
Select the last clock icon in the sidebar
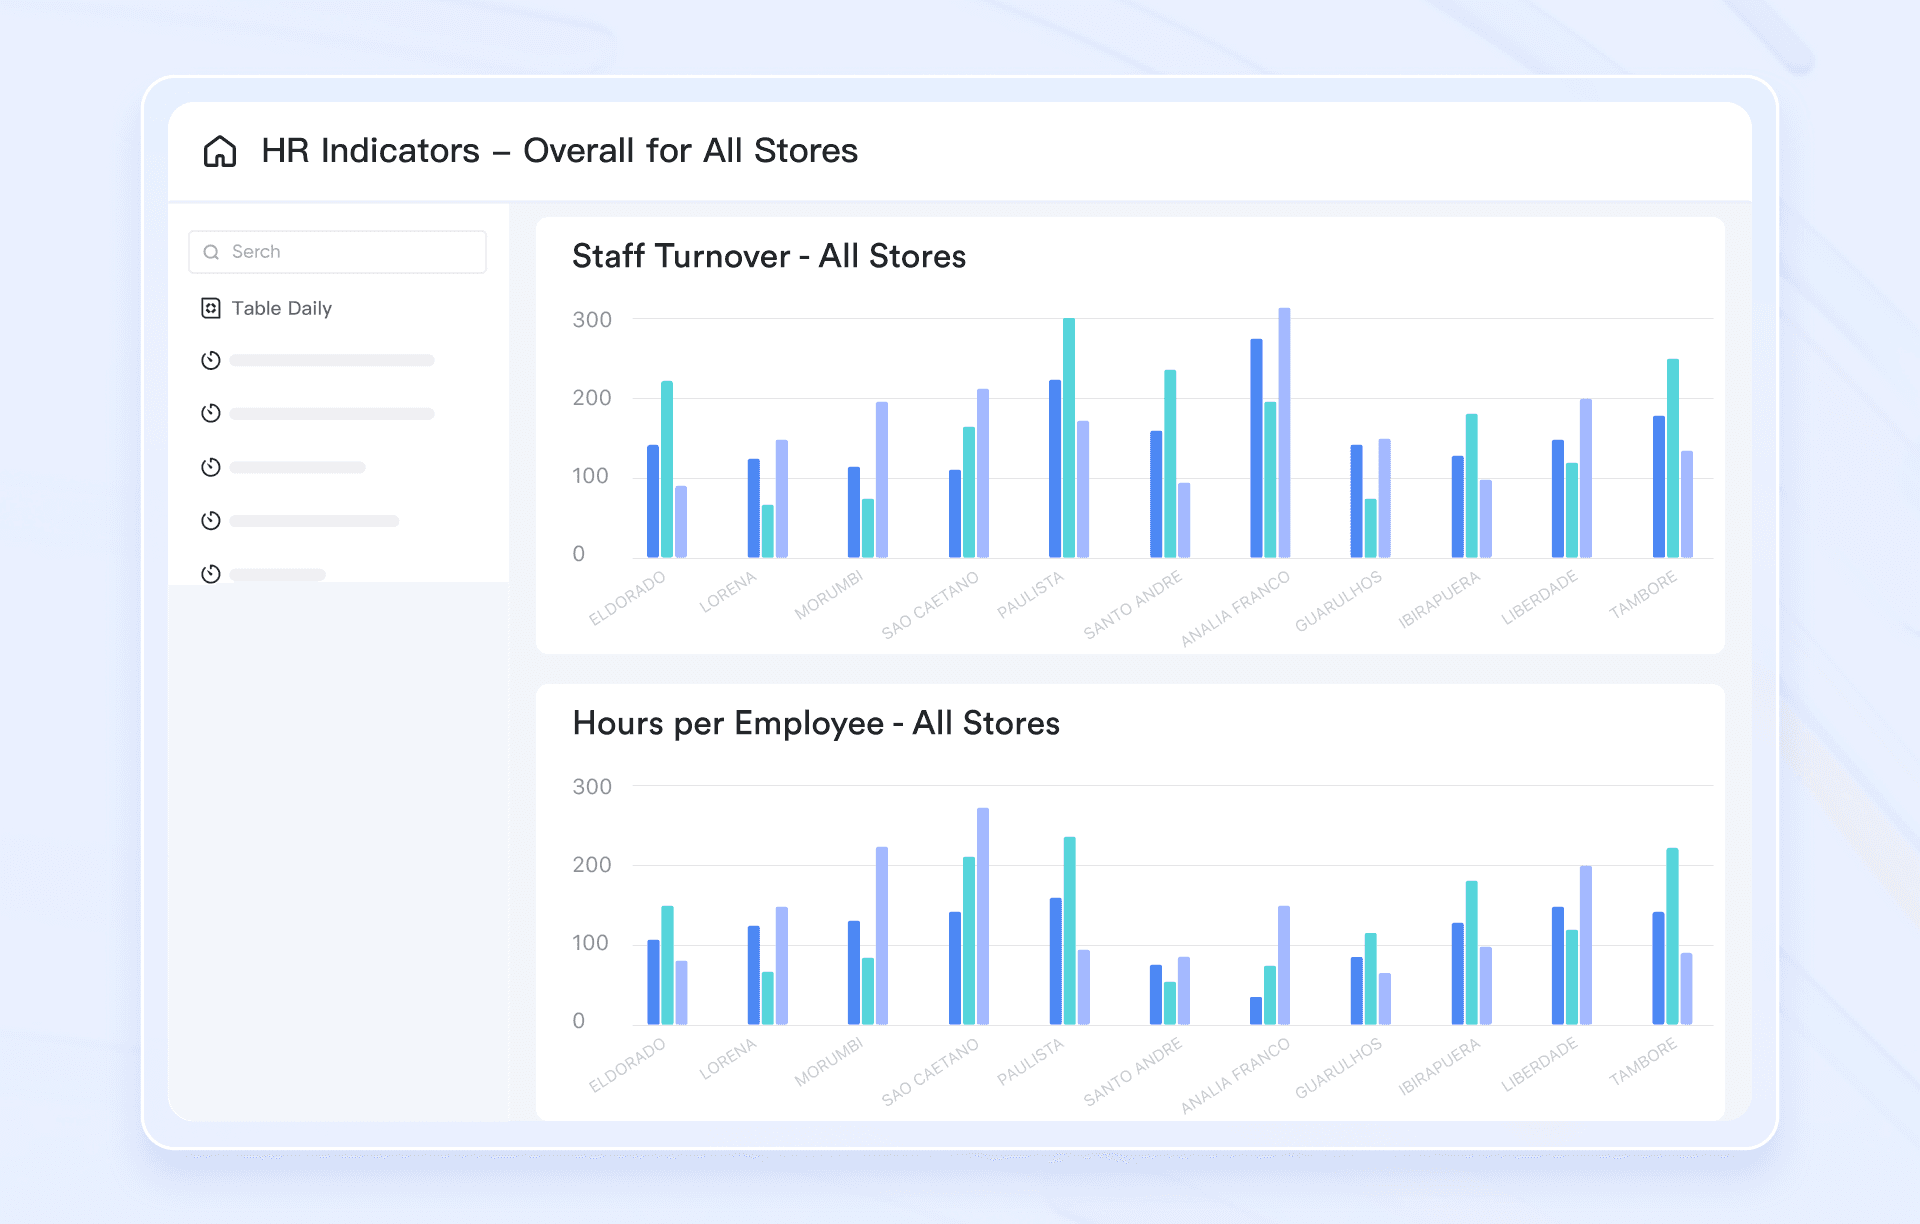click(210, 573)
